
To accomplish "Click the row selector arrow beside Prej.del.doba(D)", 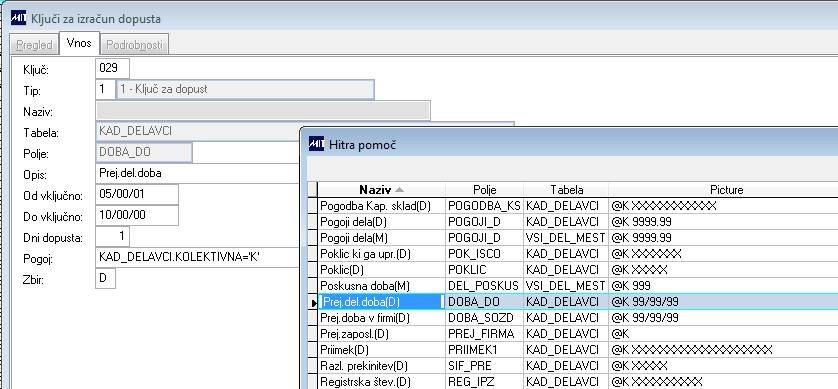I will [314, 302].
